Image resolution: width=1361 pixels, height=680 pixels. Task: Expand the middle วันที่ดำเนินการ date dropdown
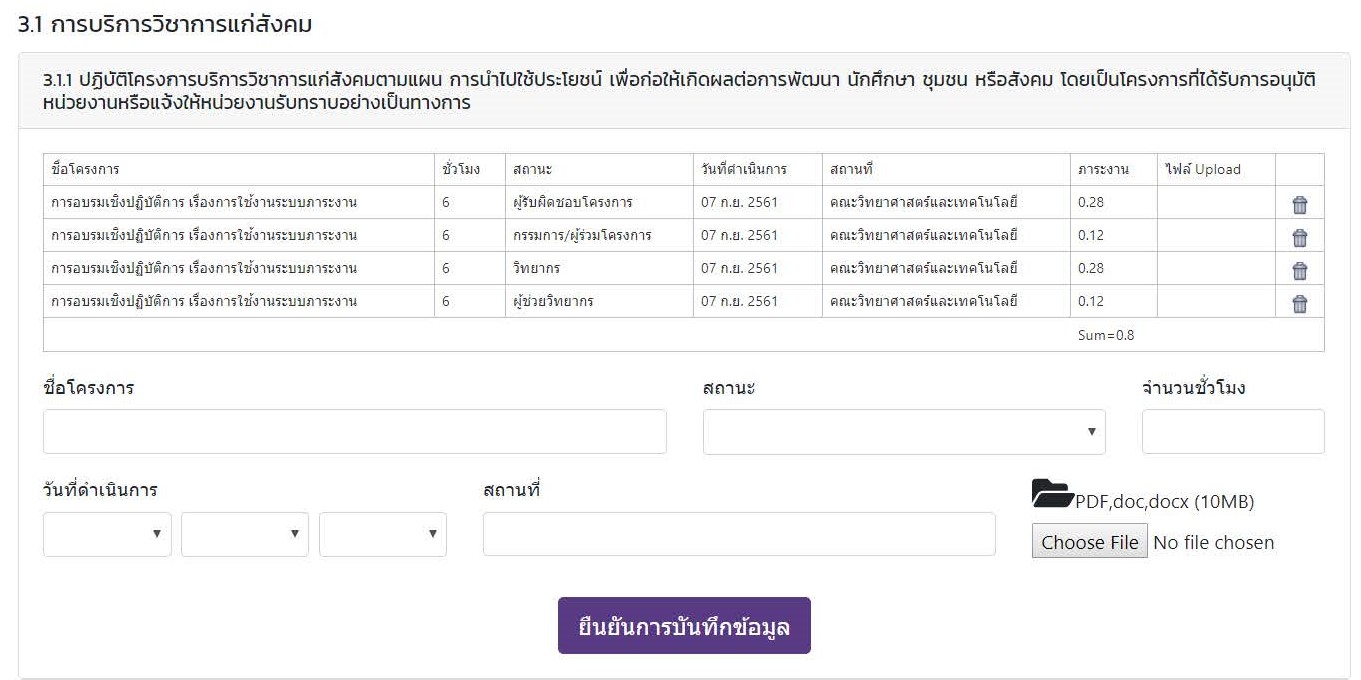[x=244, y=534]
